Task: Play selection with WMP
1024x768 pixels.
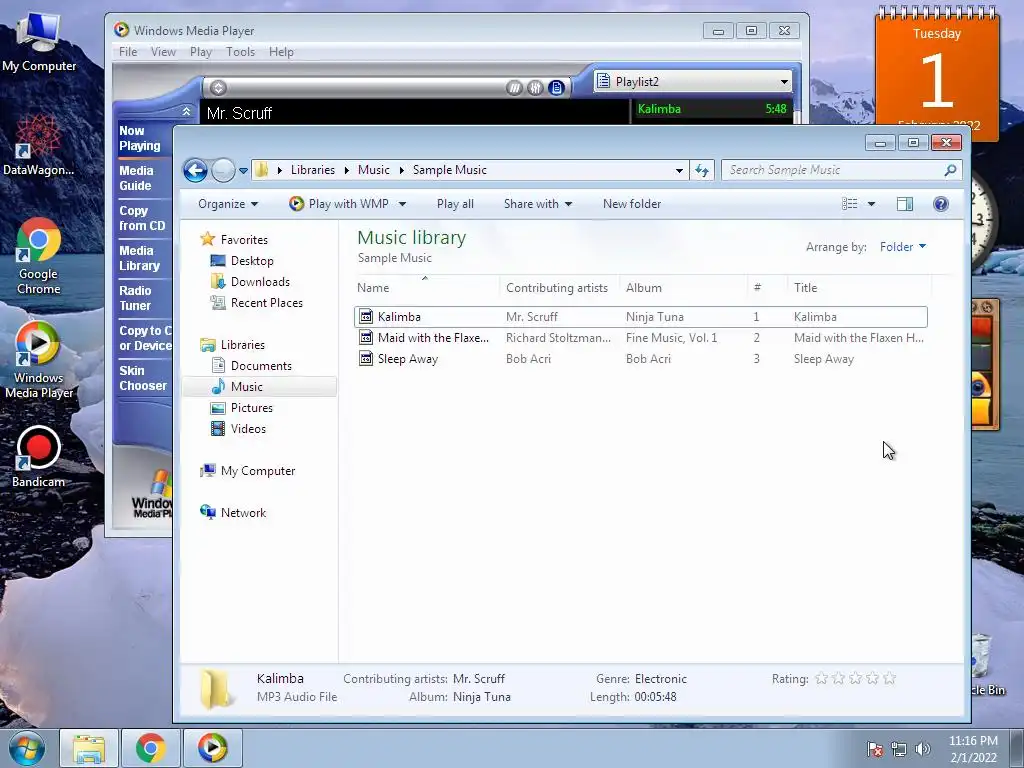Action: click(x=339, y=204)
